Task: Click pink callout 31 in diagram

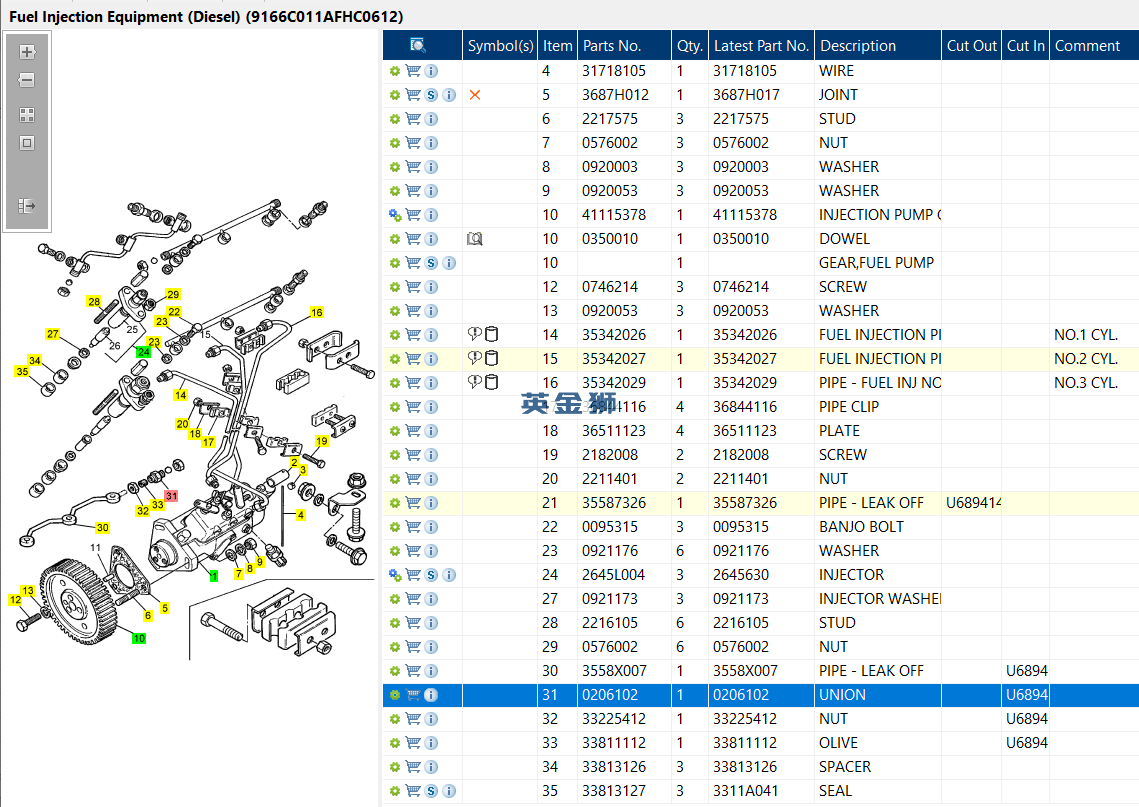Action: 171,496
